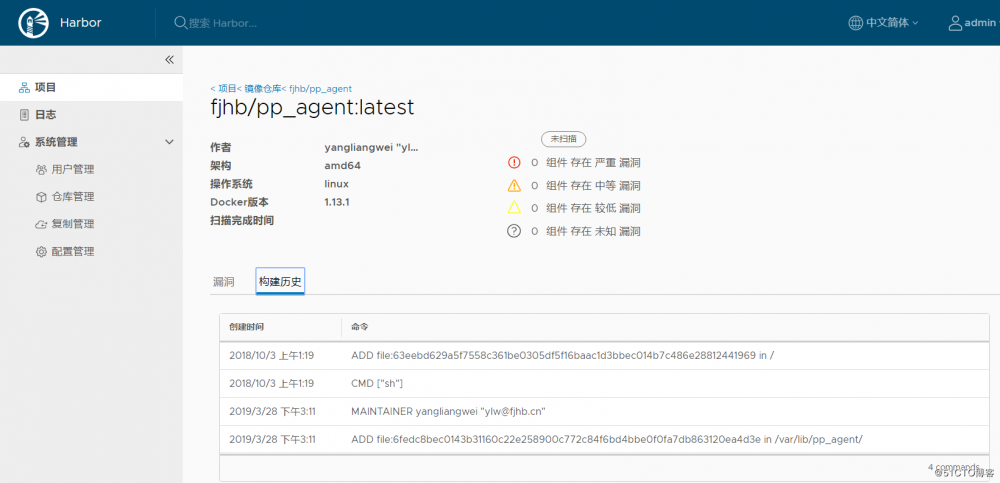1000x483 pixels.
Task: Click the 2019/3/28 MAINTAINER row timestamp
Action: [272, 412]
